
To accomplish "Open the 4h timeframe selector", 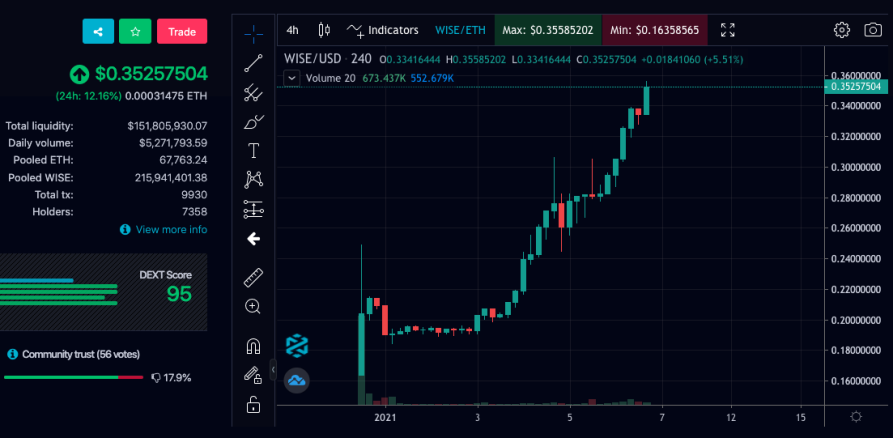I will click(292, 30).
